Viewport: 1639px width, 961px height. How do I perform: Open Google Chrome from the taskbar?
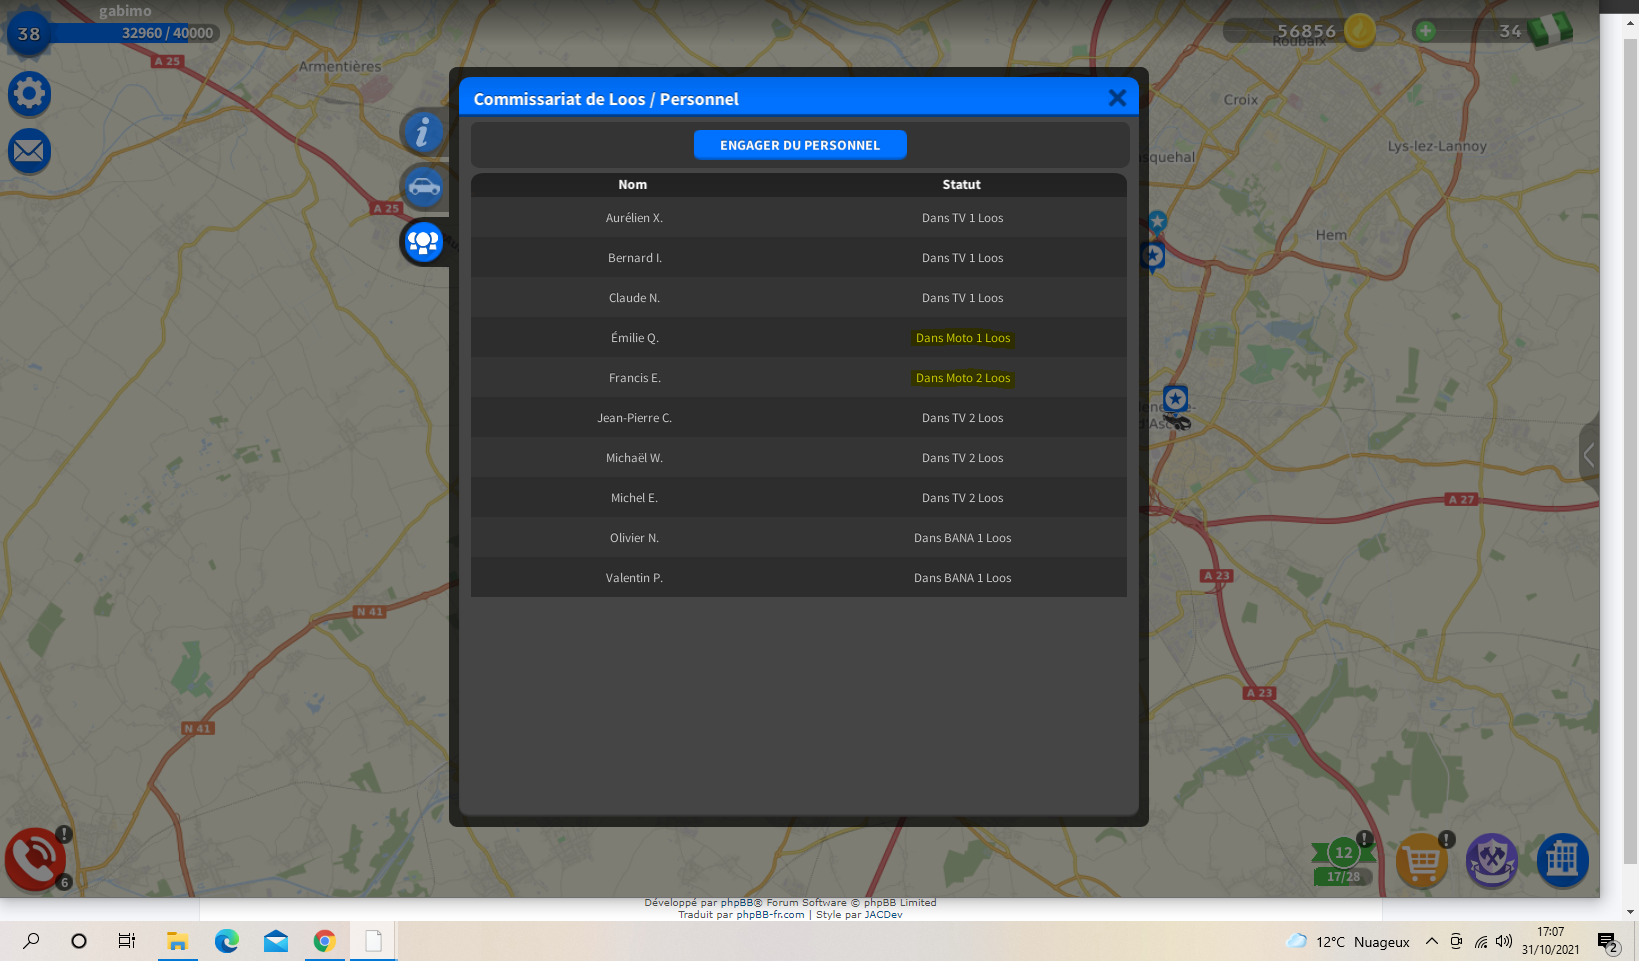324,941
